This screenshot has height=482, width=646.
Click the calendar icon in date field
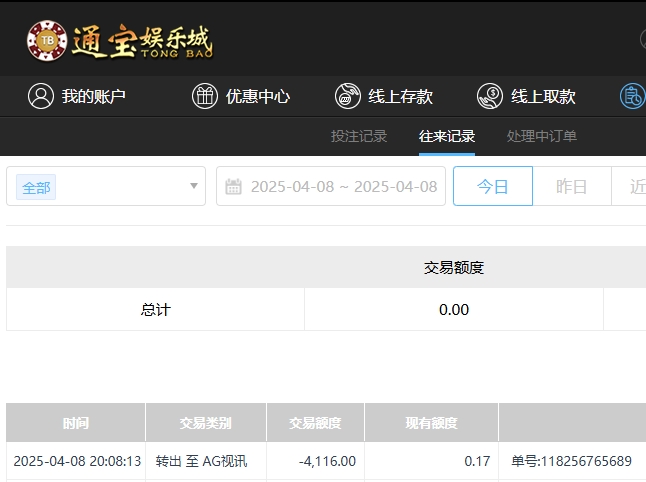coord(233,186)
